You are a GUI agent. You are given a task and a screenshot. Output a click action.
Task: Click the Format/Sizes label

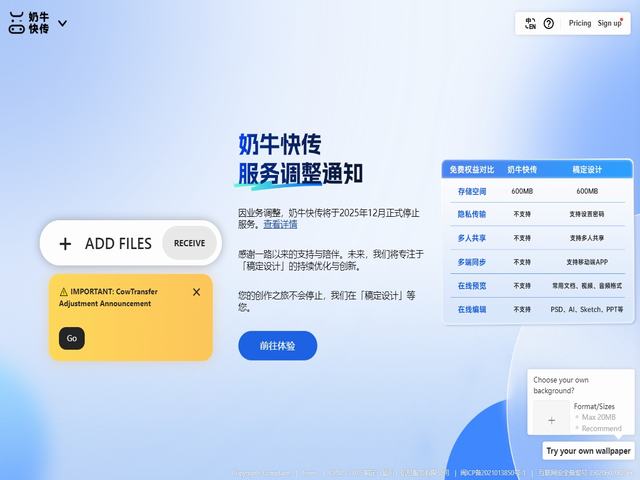[594, 406]
